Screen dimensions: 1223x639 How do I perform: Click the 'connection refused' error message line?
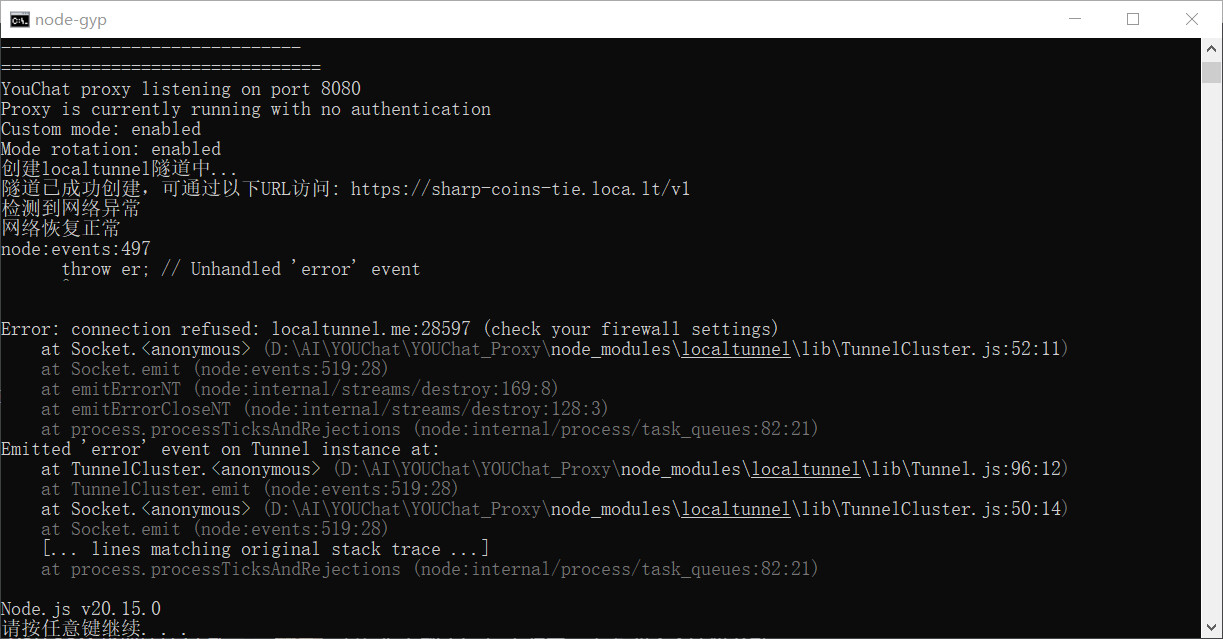(390, 329)
